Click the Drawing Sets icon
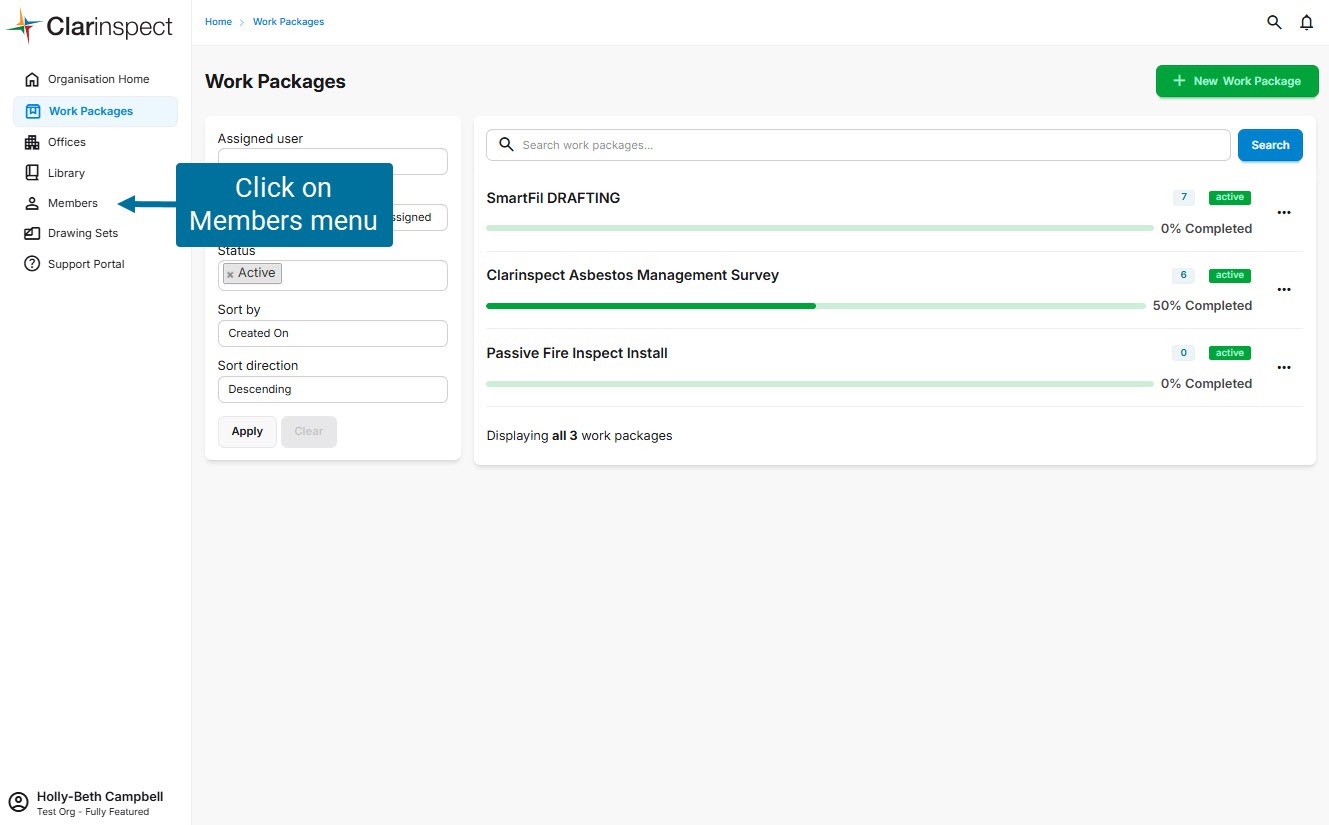1329x825 pixels. tap(32, 233)
